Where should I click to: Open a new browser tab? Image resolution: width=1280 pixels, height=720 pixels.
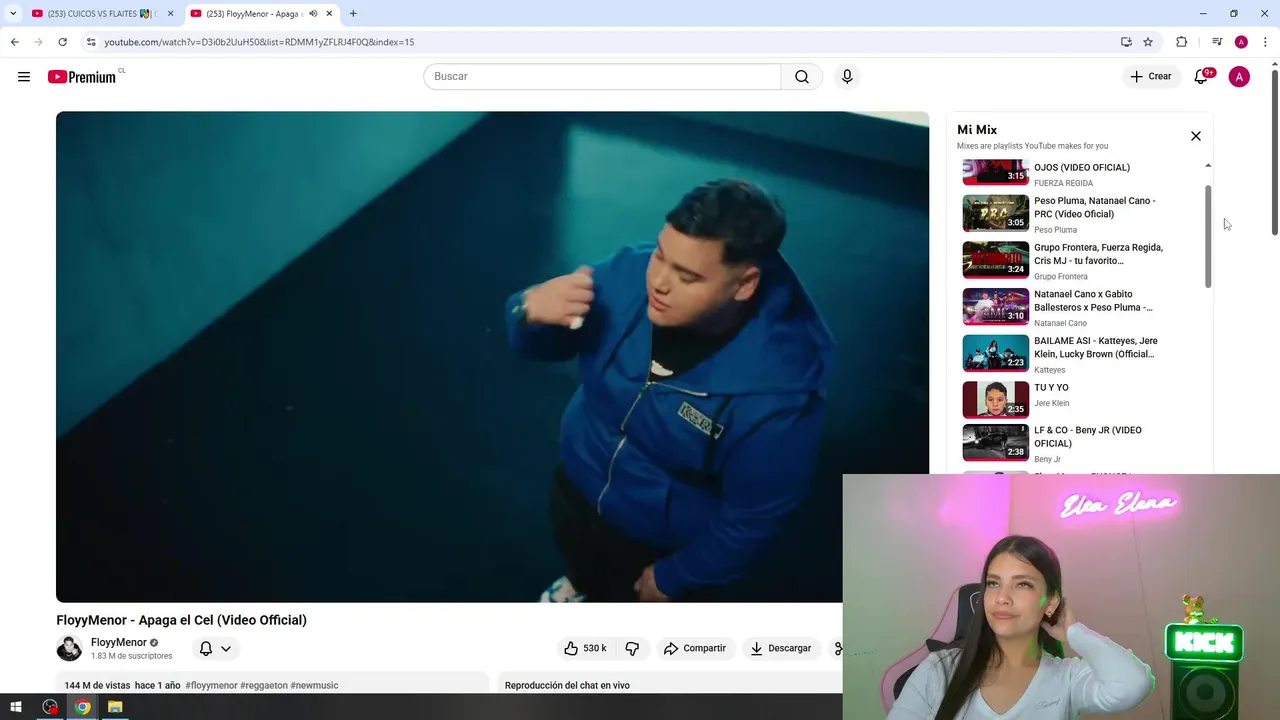(353, 14)
